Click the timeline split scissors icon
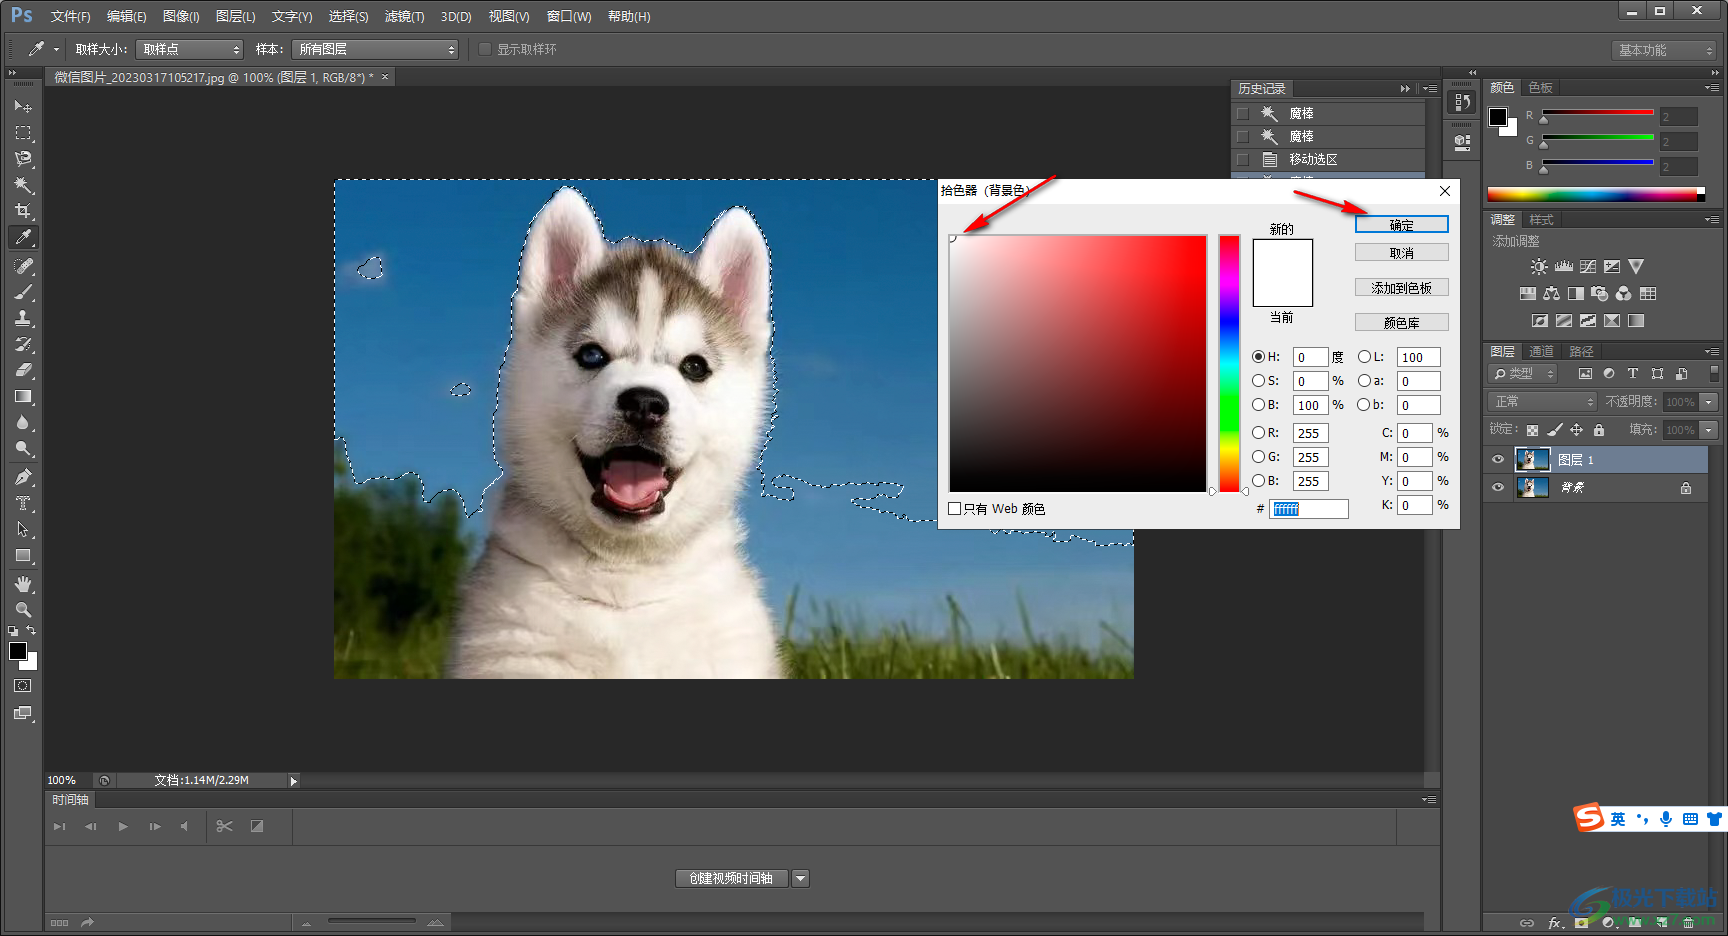 (224, 826)
